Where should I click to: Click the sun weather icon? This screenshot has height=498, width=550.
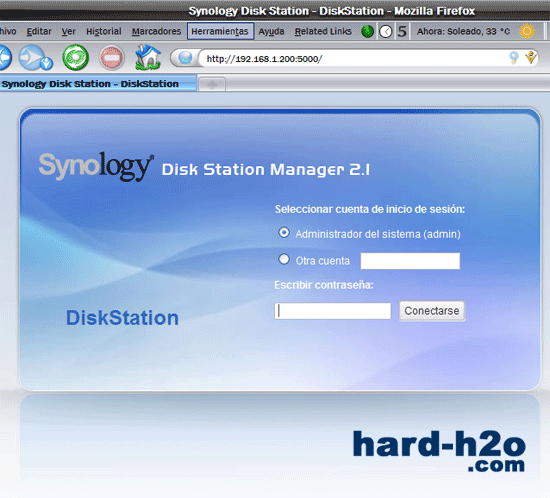[x=527, y=31]
